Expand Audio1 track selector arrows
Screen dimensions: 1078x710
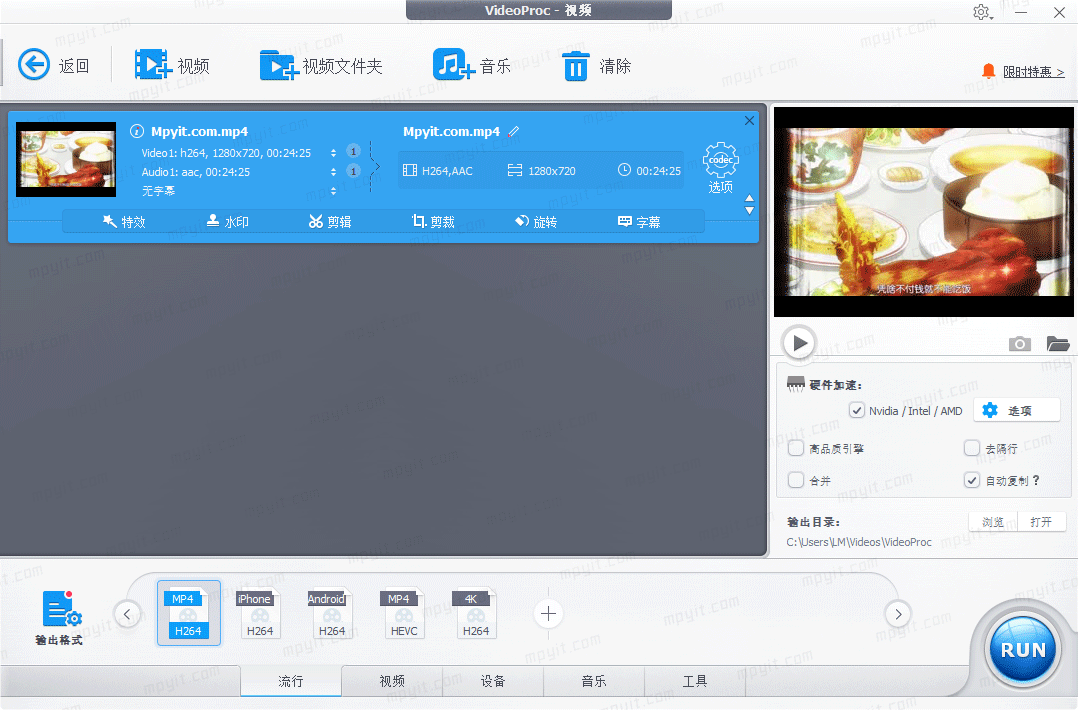click(333, 172)
